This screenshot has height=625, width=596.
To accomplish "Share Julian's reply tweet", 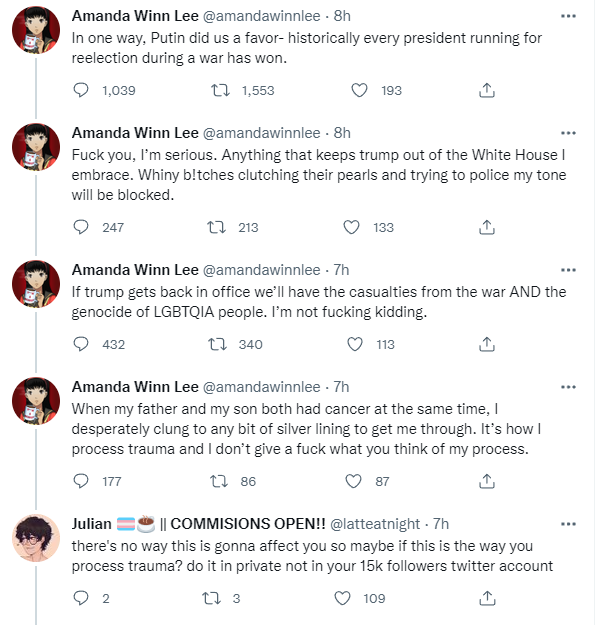I will 486,598.
